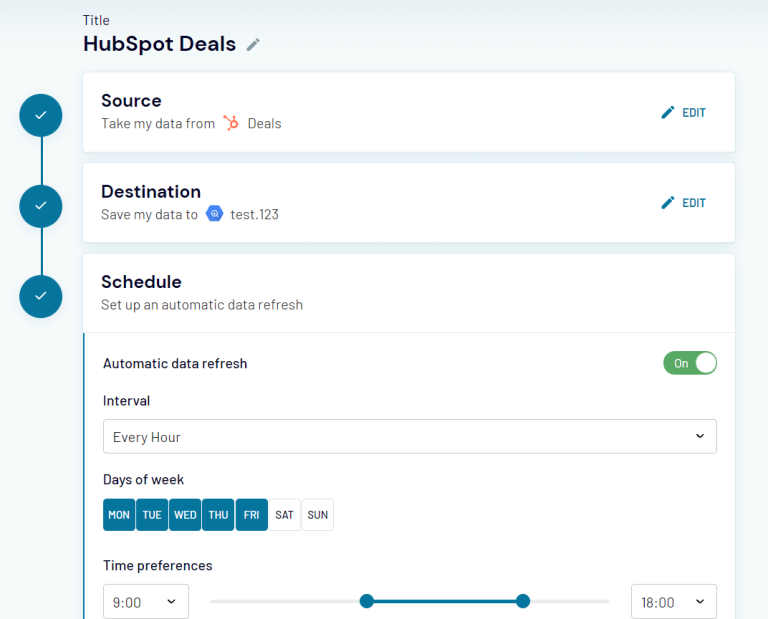Click the Source step checkmark circle
768x619 pixels.
click(41, 115)
